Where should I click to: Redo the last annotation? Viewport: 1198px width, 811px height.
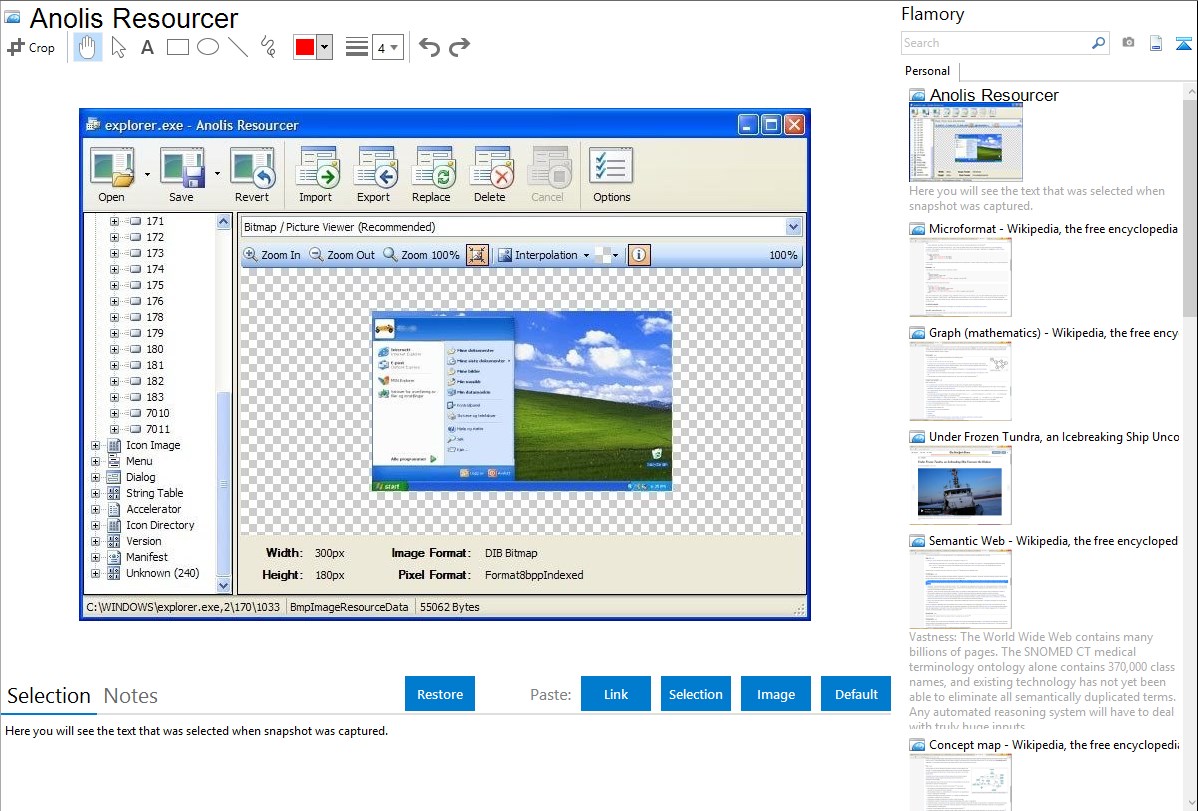pos(459,47)
